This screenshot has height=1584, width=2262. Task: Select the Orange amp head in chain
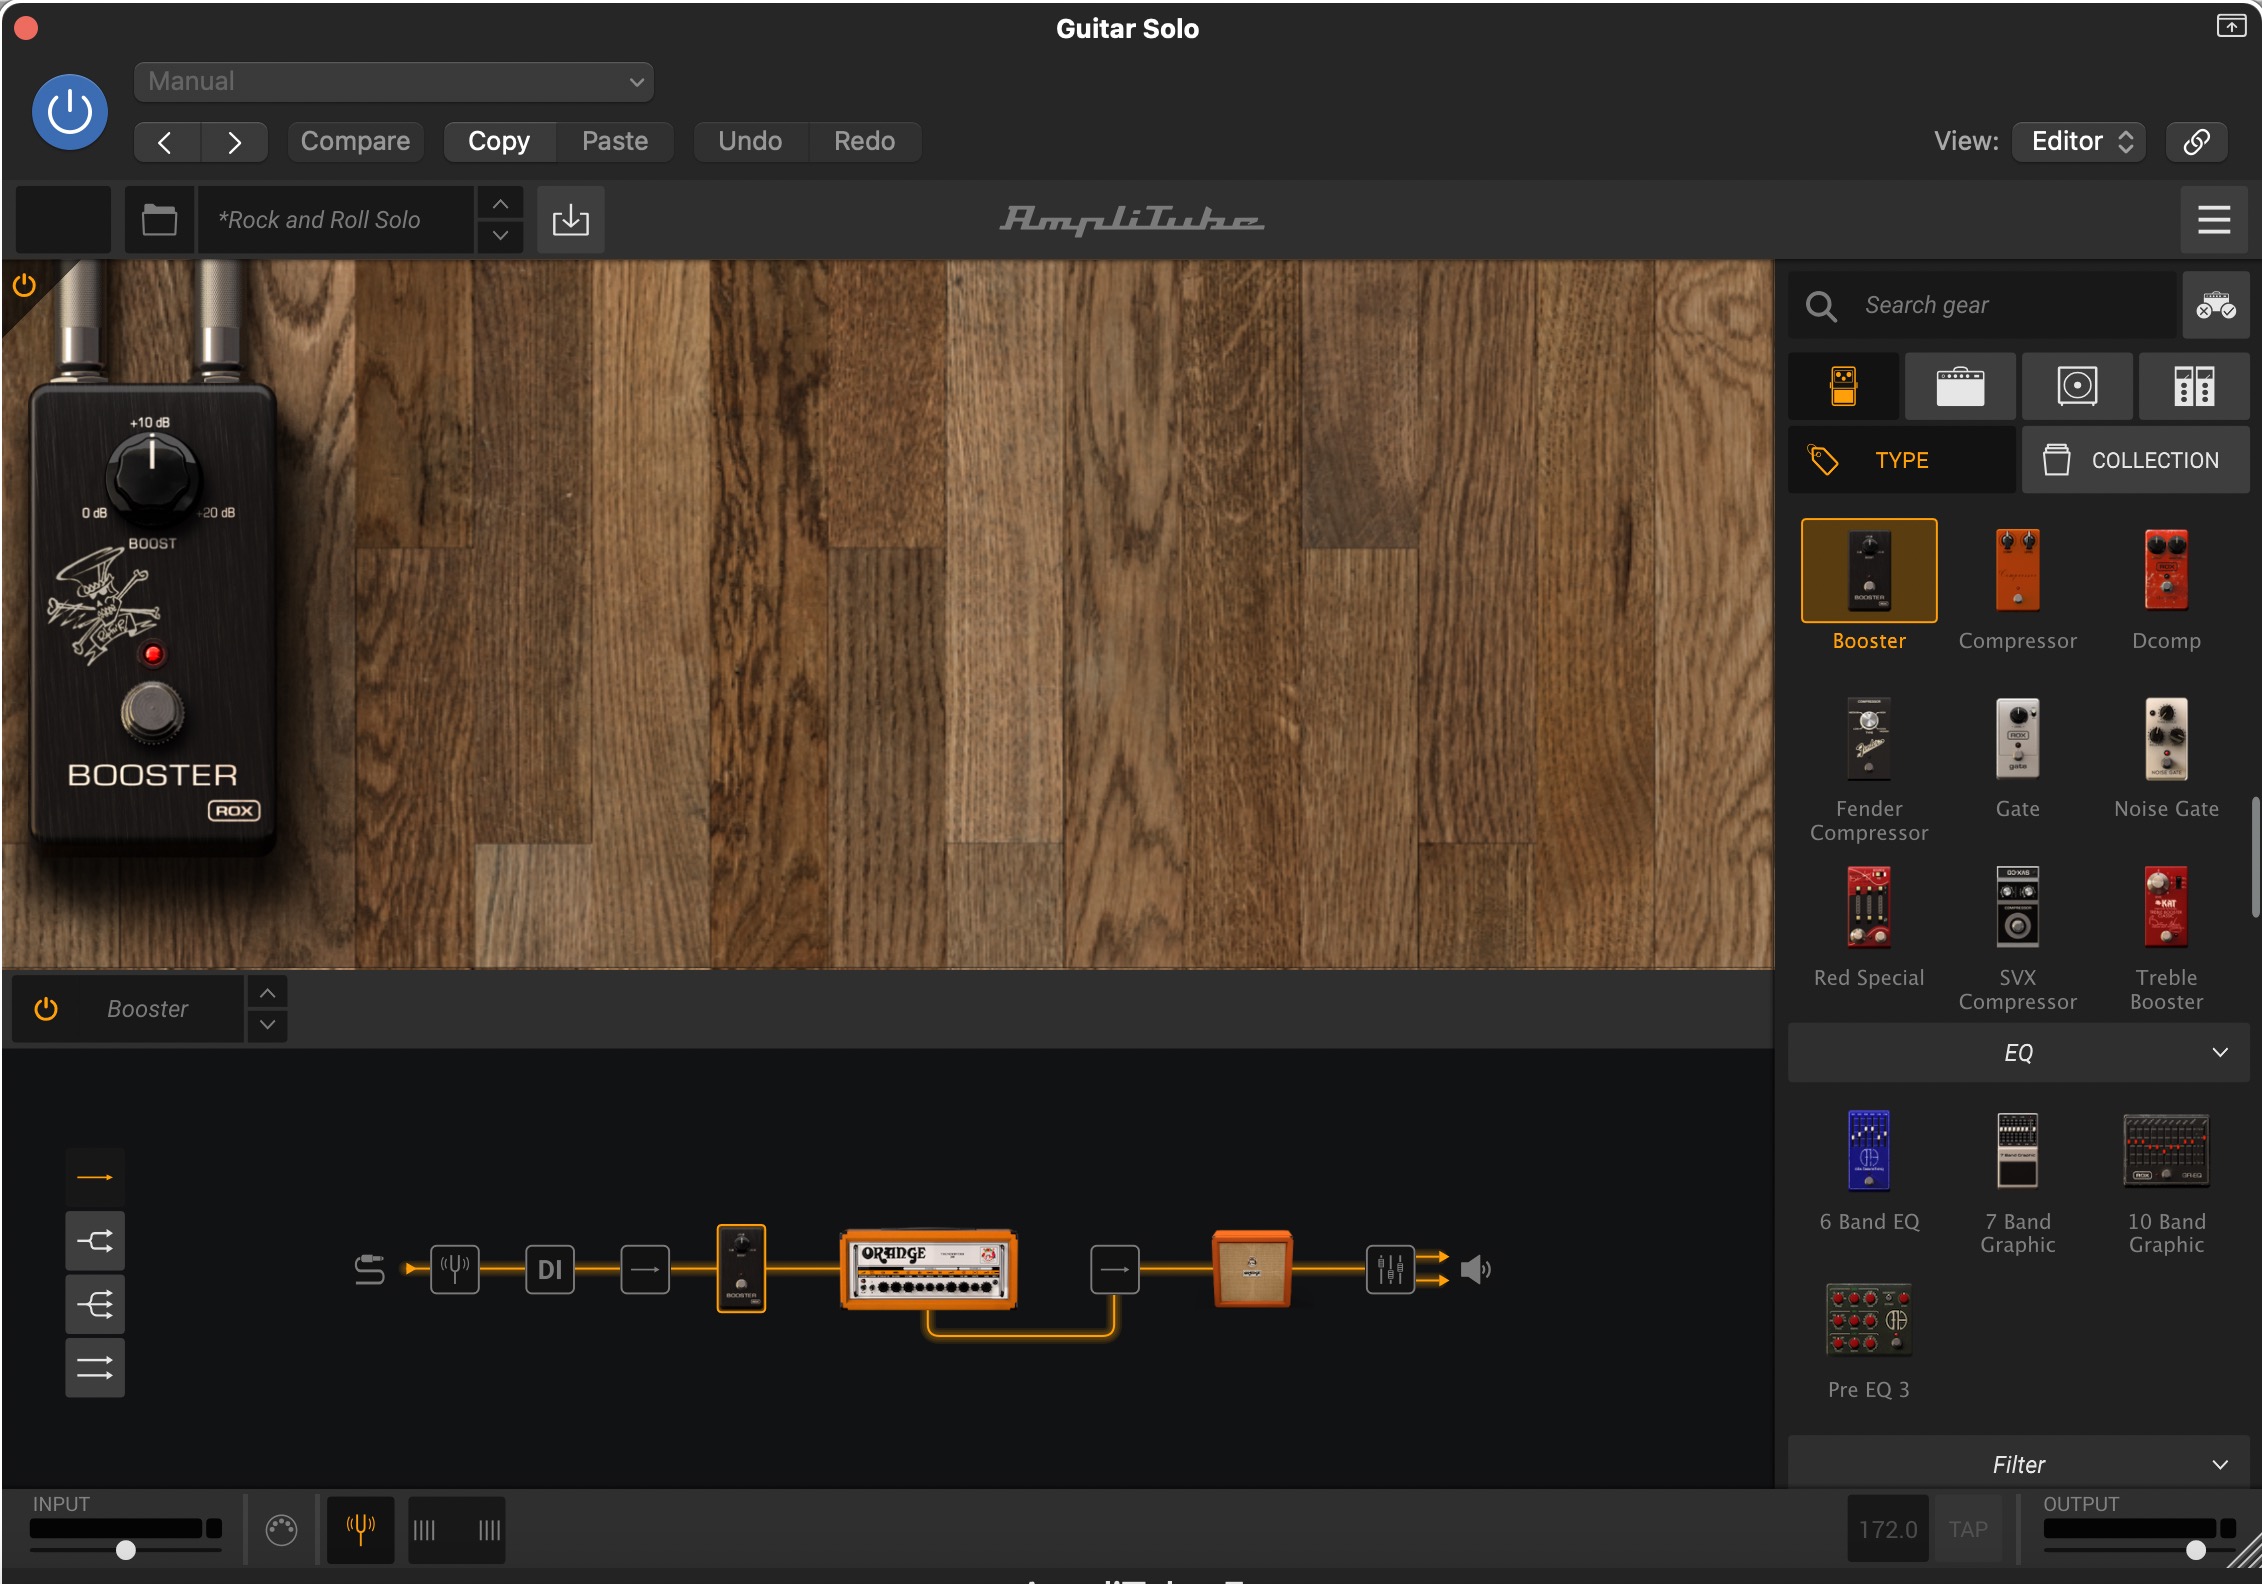(929, 1269)
